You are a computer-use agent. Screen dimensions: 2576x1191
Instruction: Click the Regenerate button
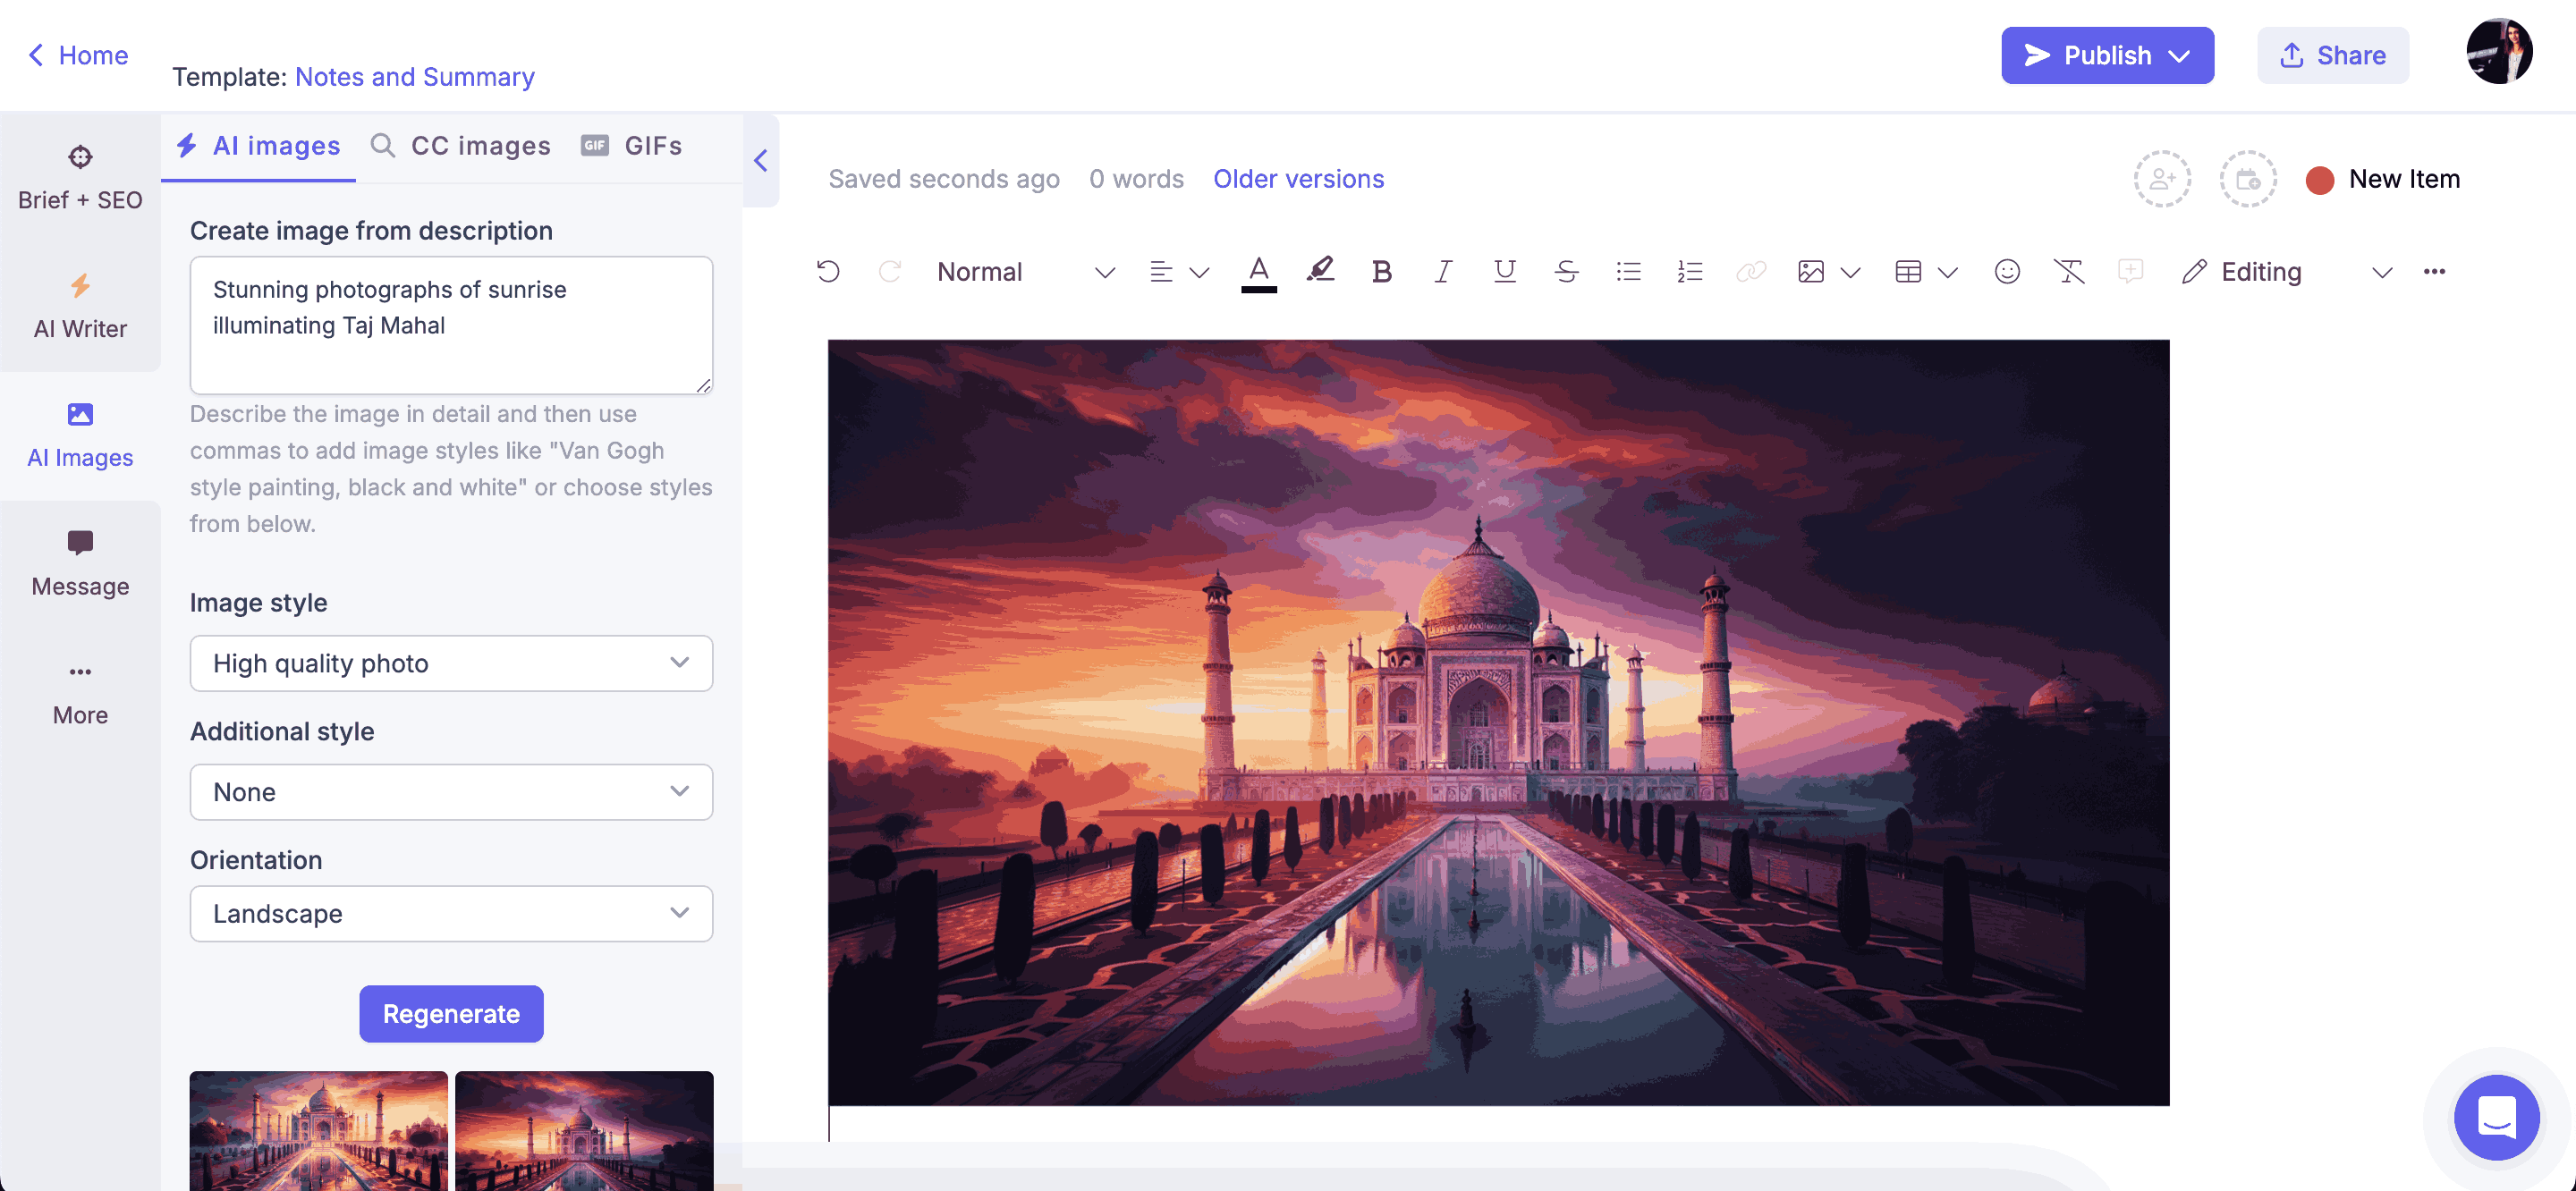(452, 1014)
